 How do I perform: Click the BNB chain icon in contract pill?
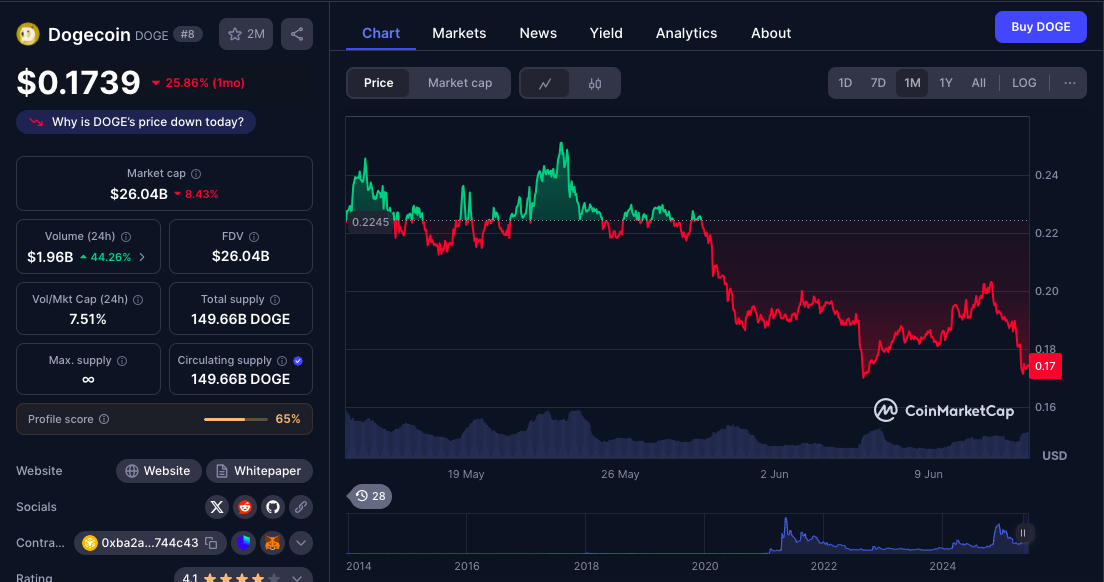coord(89,543)
